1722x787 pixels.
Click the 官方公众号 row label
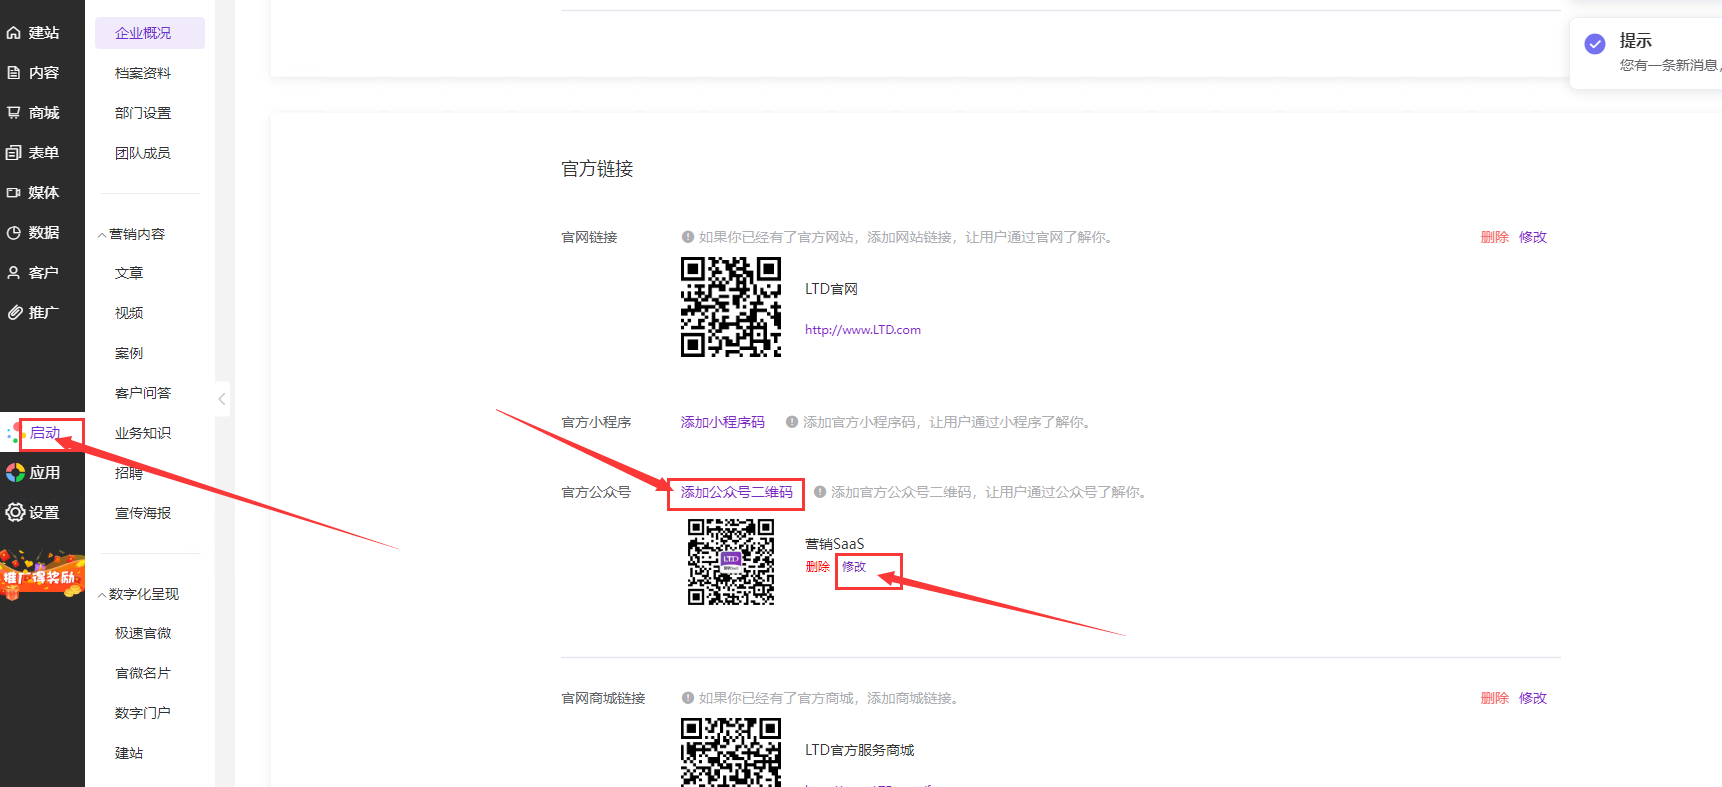point(596,492)
